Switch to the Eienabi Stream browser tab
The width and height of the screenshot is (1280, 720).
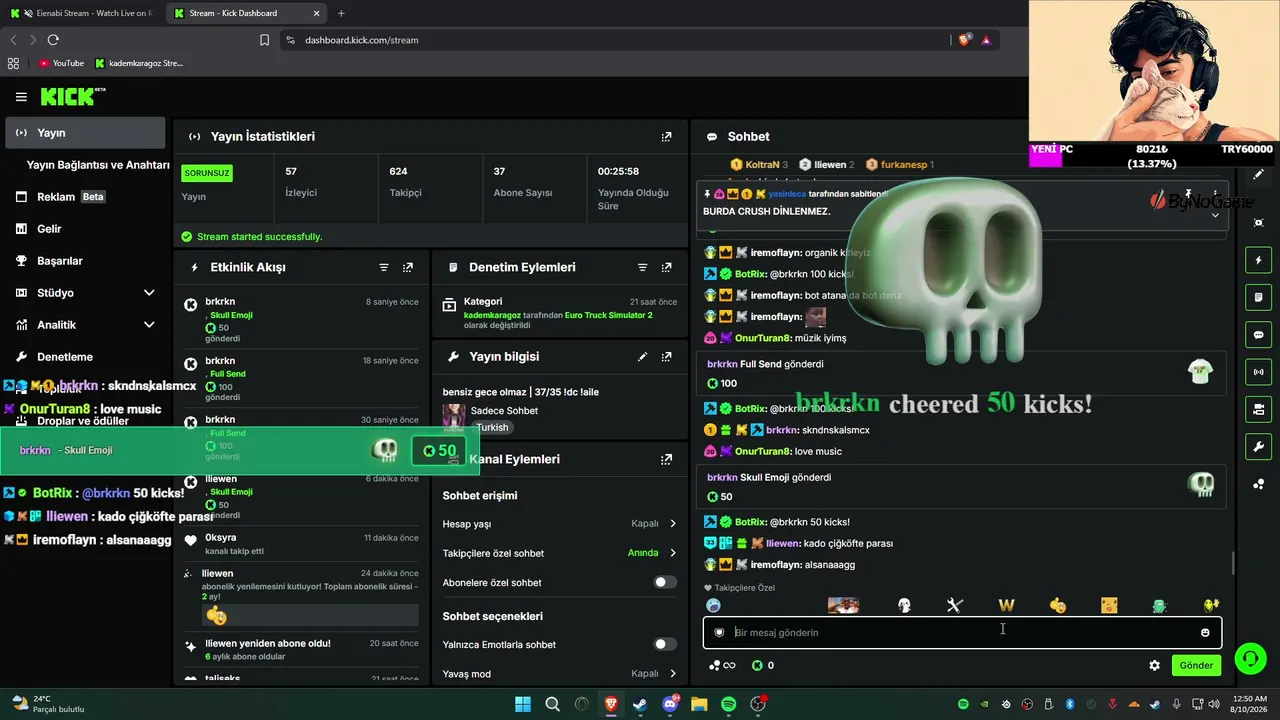84,13
